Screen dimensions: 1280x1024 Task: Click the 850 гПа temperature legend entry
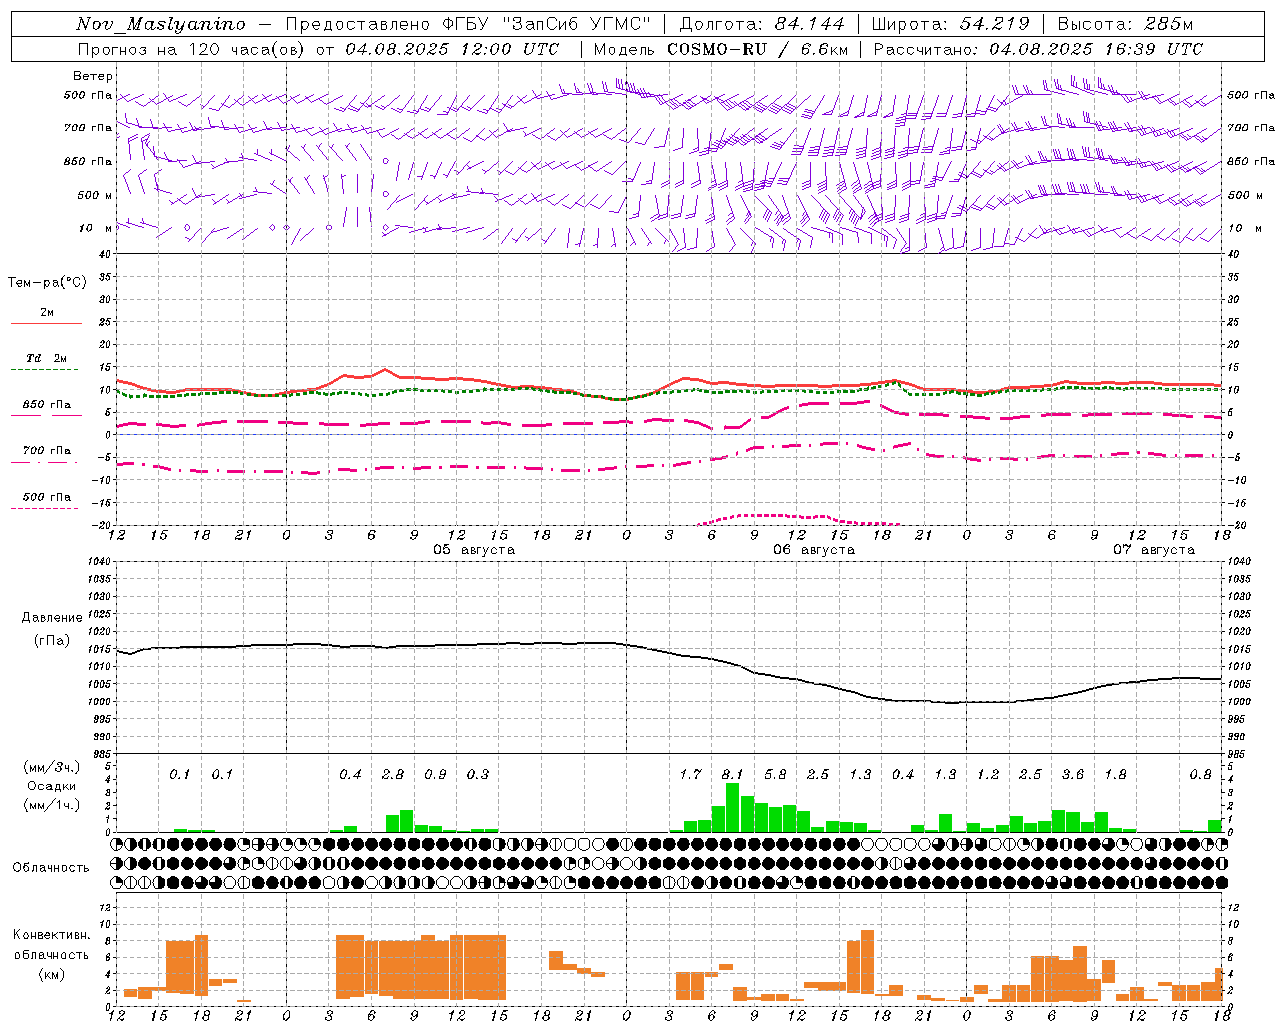47,405
